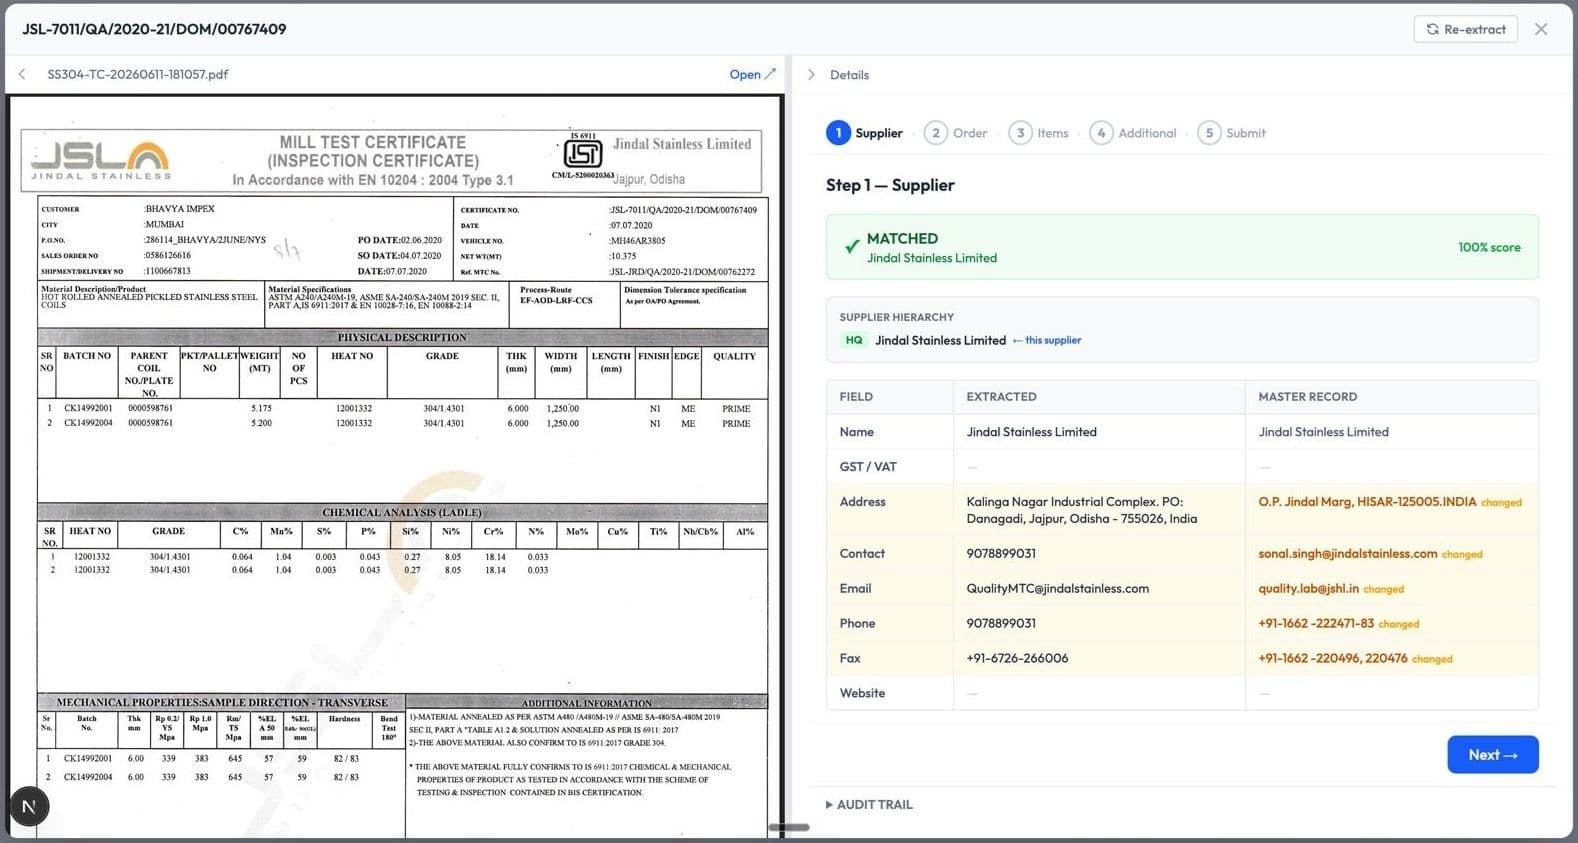Click the ISI certification mark in PDF
This screenshot has width=1578, height=843.
pos(582,151)
